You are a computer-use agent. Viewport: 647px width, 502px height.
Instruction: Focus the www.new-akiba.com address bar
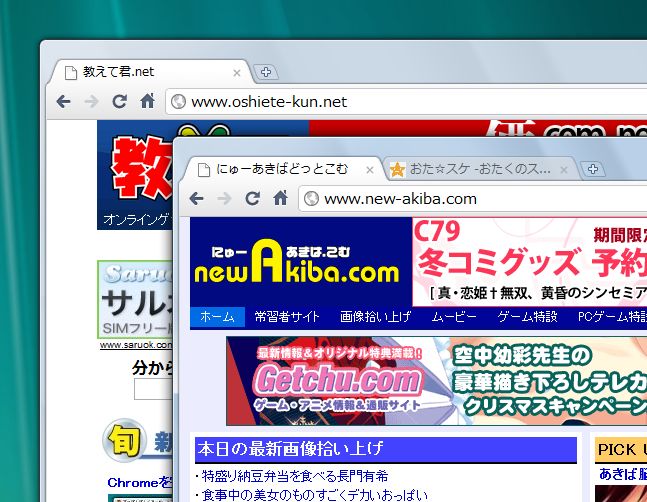click(x=473, y=199)
